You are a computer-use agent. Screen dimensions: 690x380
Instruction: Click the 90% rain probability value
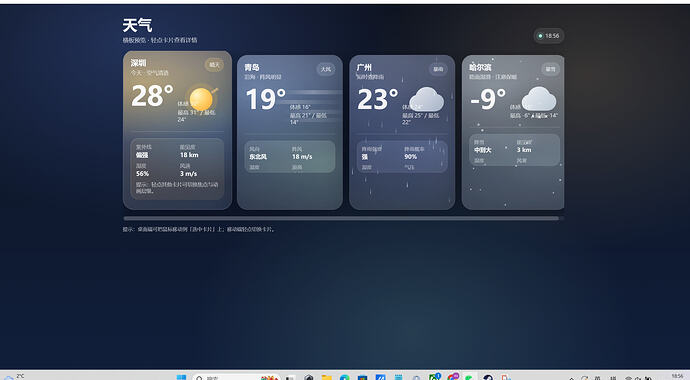[411, 157]
